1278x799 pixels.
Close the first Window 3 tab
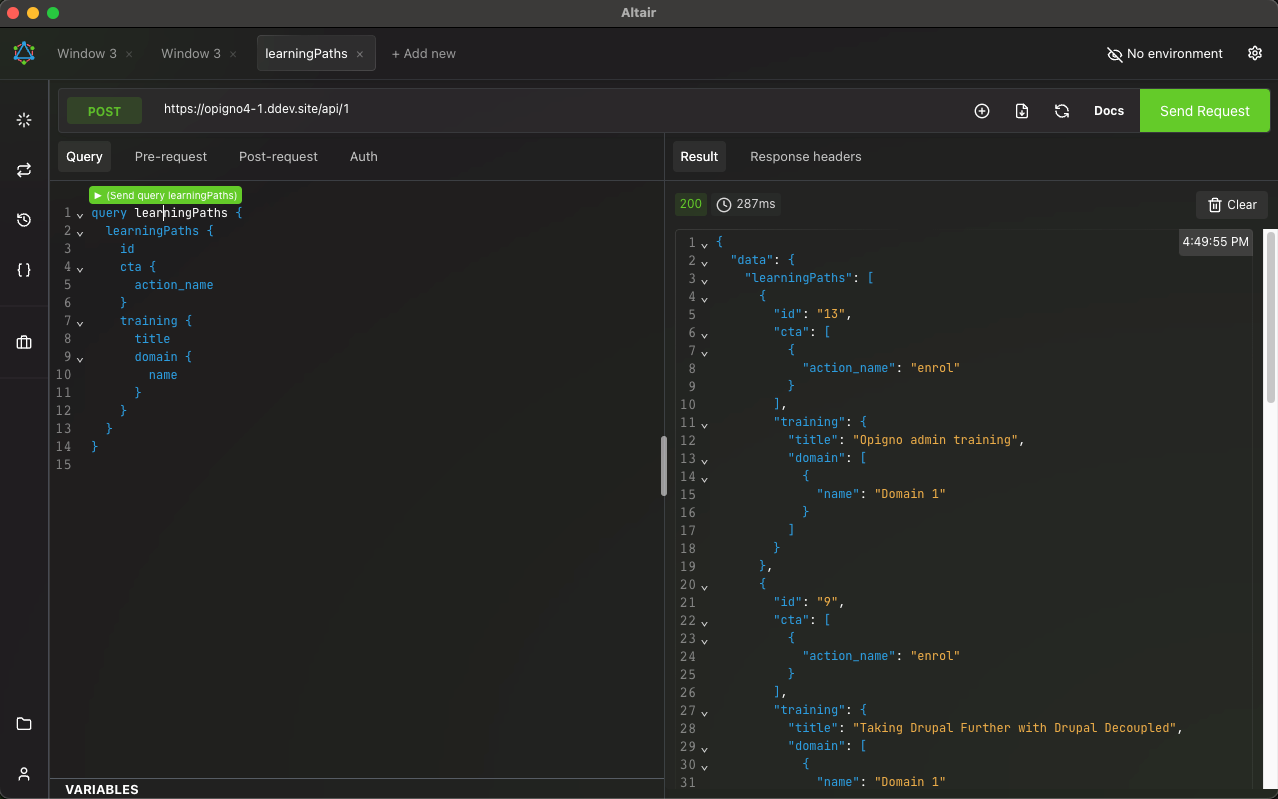[x=129, y=54]
